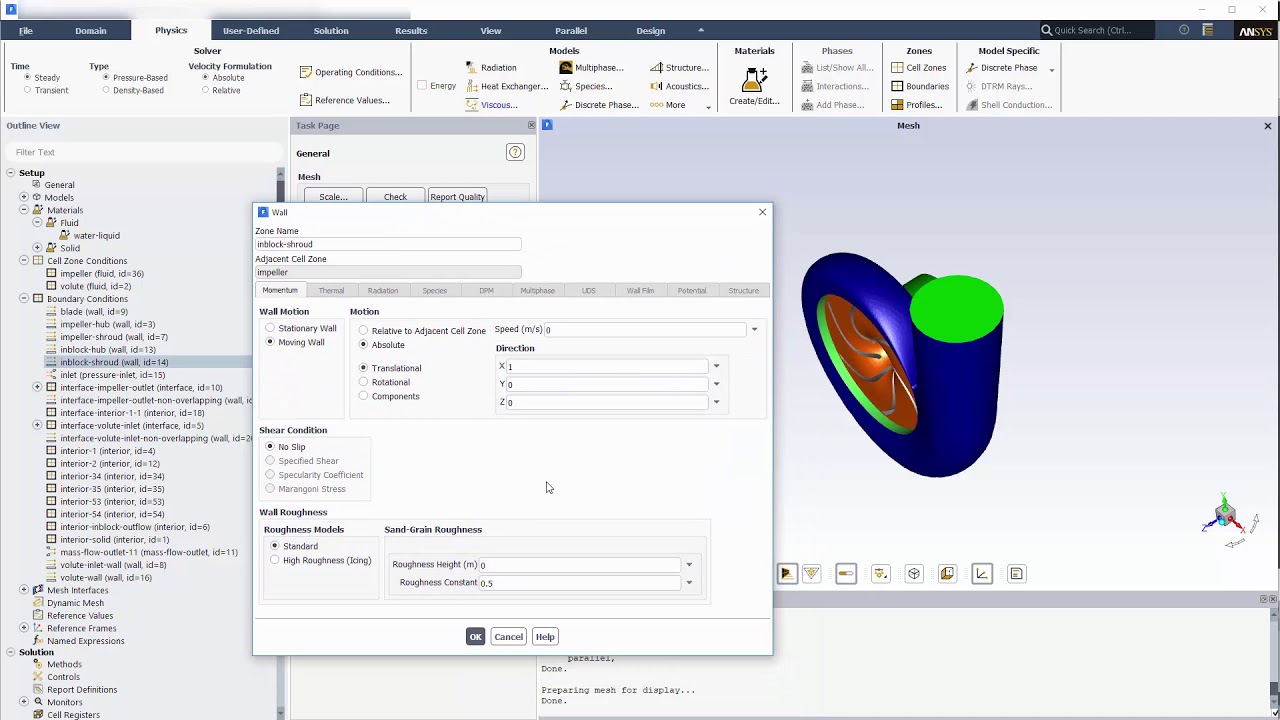Cancel the Wall dialog
1280x720 pixels.
(x=508, y=637)
